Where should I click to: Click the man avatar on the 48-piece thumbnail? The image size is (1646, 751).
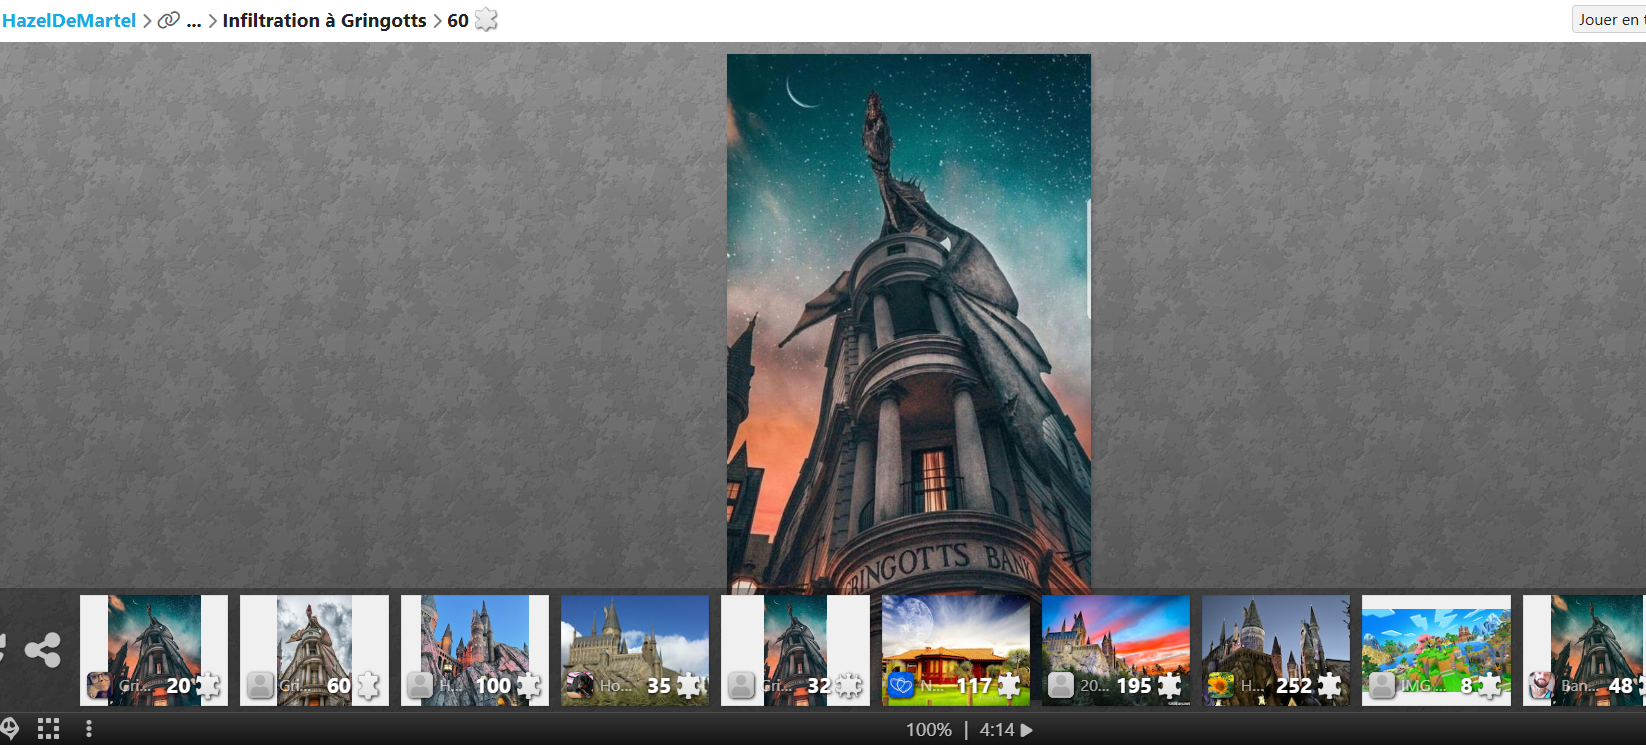(x=1542, y=685)
